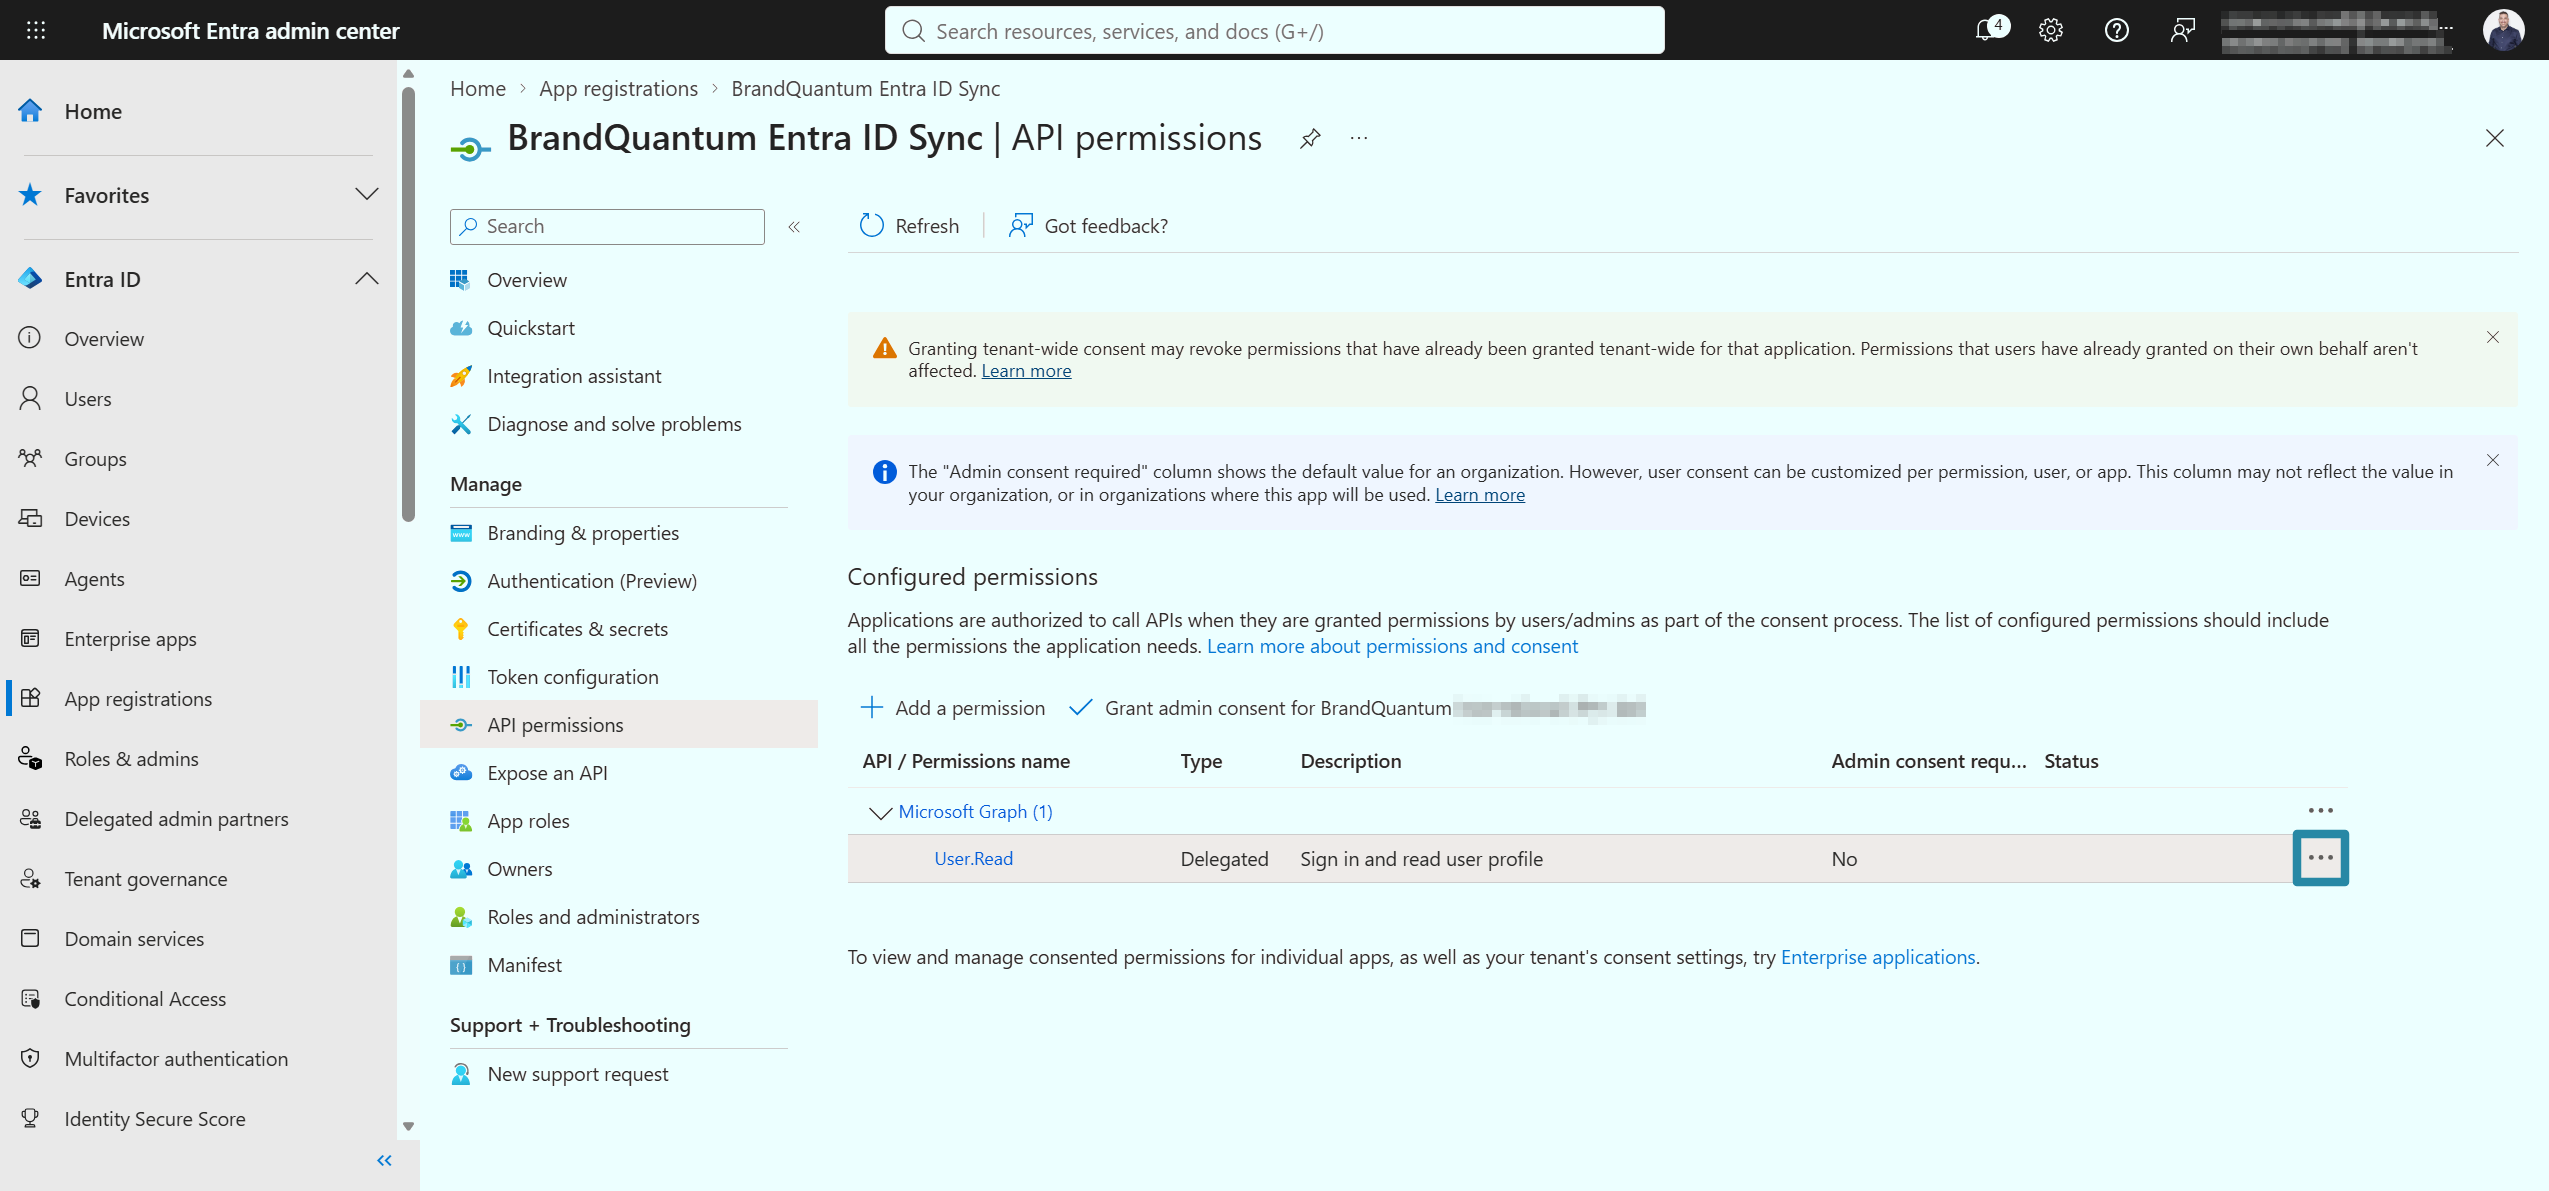Grant admin consent for BrandQuantum
The height and width of the screenshot is (1191, 2549).
point(1357,708)
